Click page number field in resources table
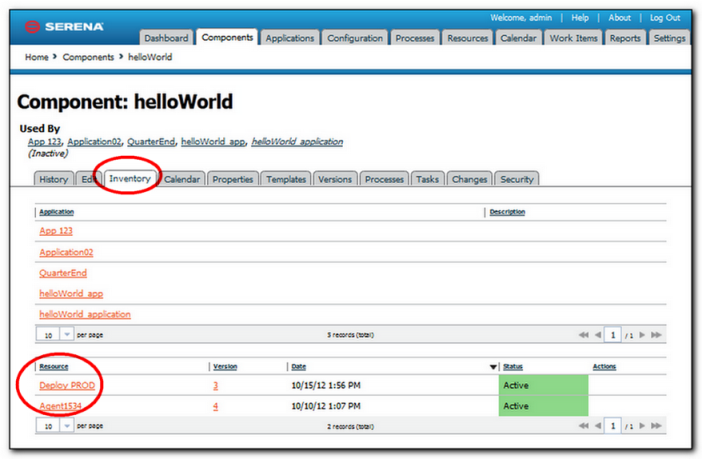Image resolution: width=702 pixels, height=459 pixels. pyautogui.click(x=612, y=426)
